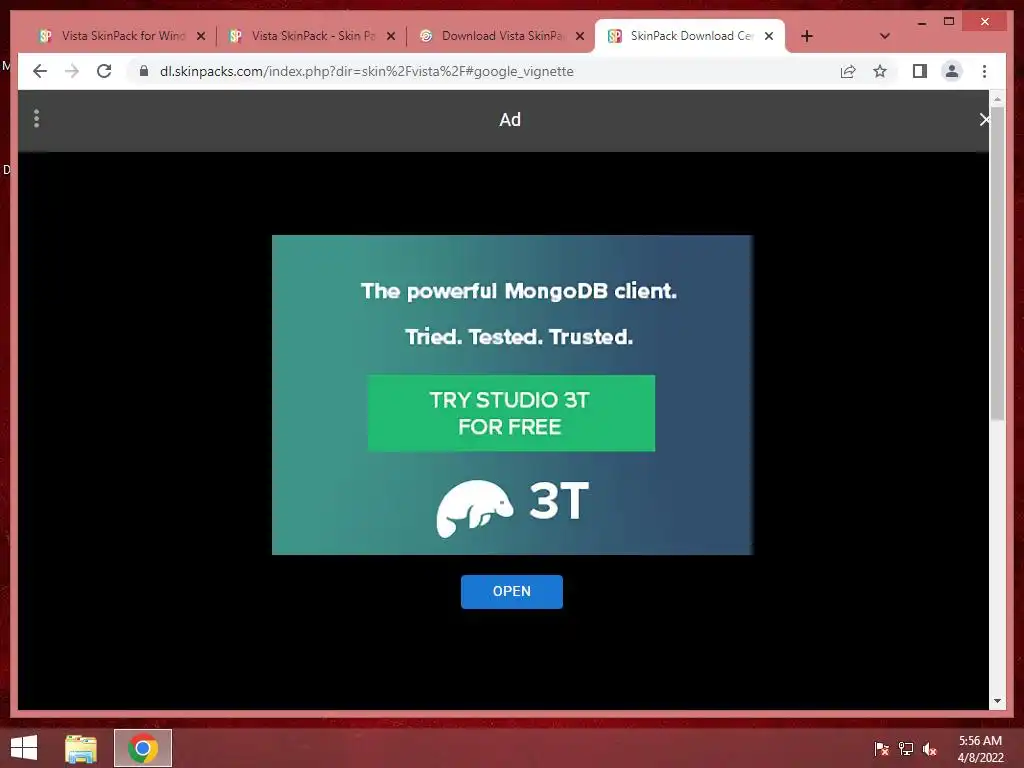Viewport: 1024px width, 768px height.
Task: Close the Vista SkinPack - Skin Pack tab
Action: (x=391, y=36)
